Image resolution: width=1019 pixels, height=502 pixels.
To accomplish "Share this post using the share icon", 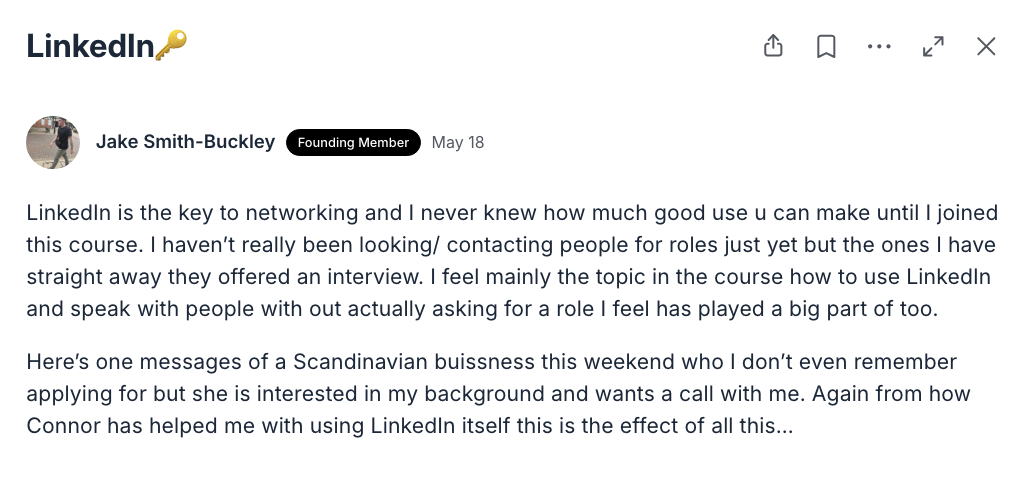I will 773,46.
